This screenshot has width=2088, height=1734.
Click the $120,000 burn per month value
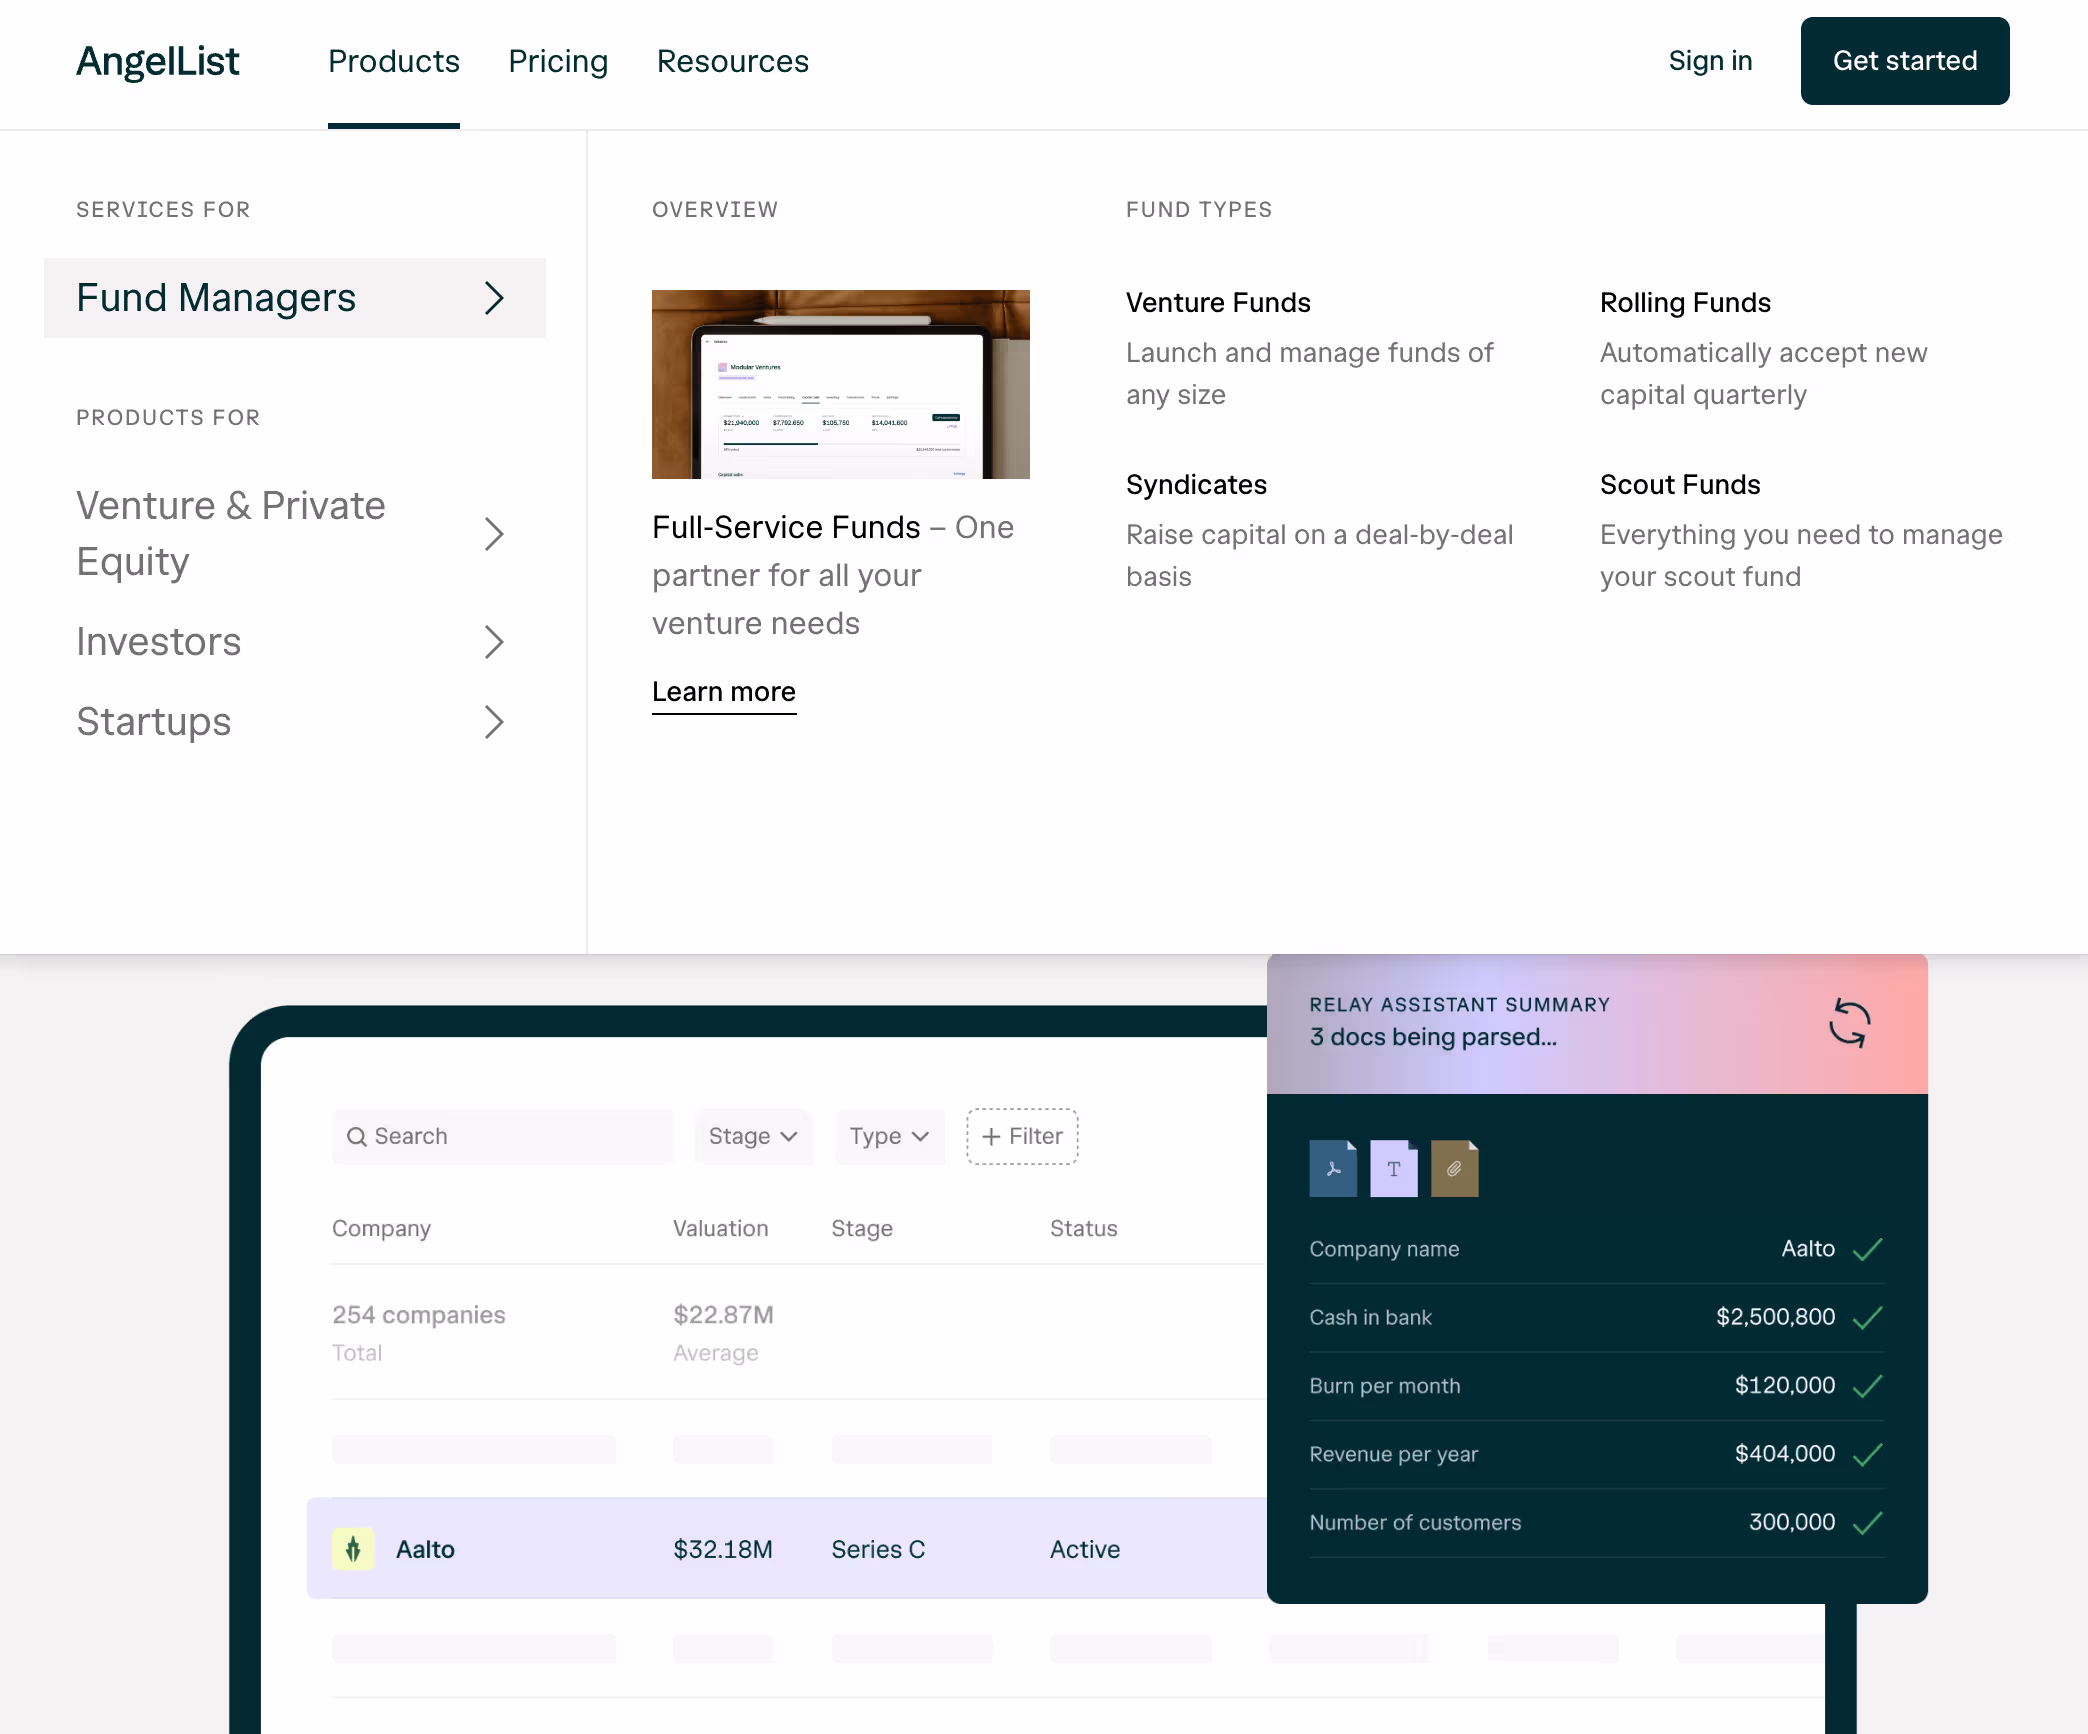(x=1785, y=1386)
